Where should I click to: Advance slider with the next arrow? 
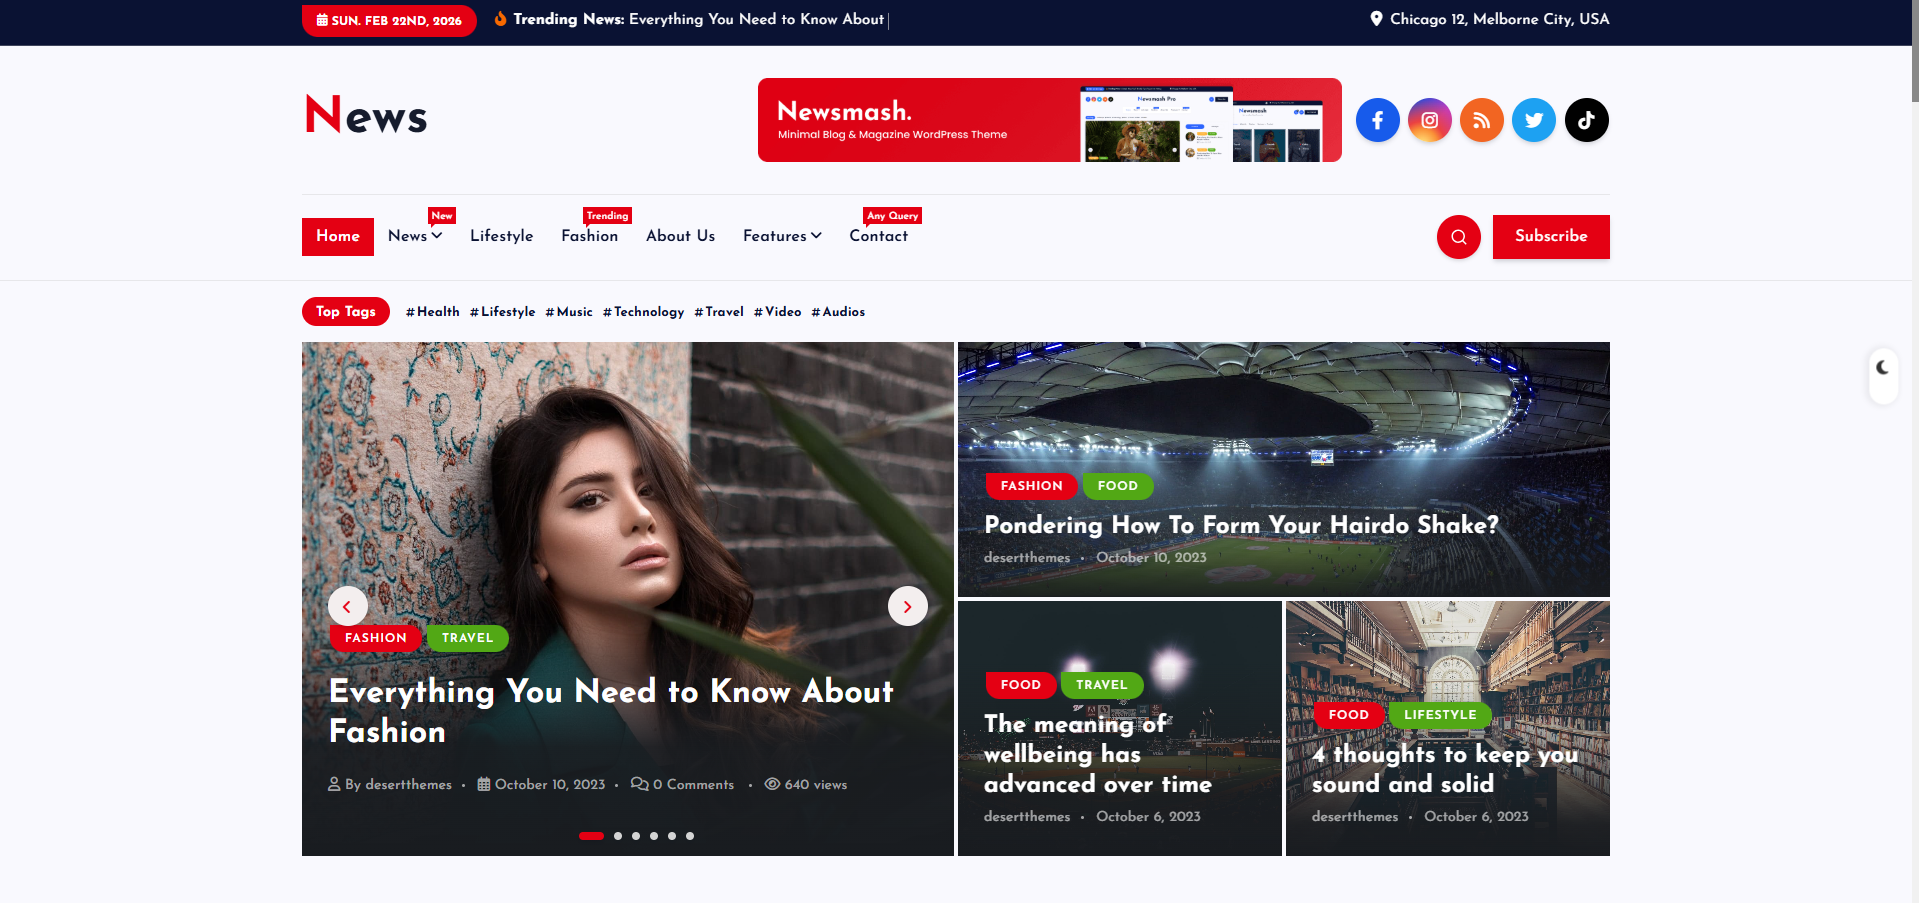(907, 606)
